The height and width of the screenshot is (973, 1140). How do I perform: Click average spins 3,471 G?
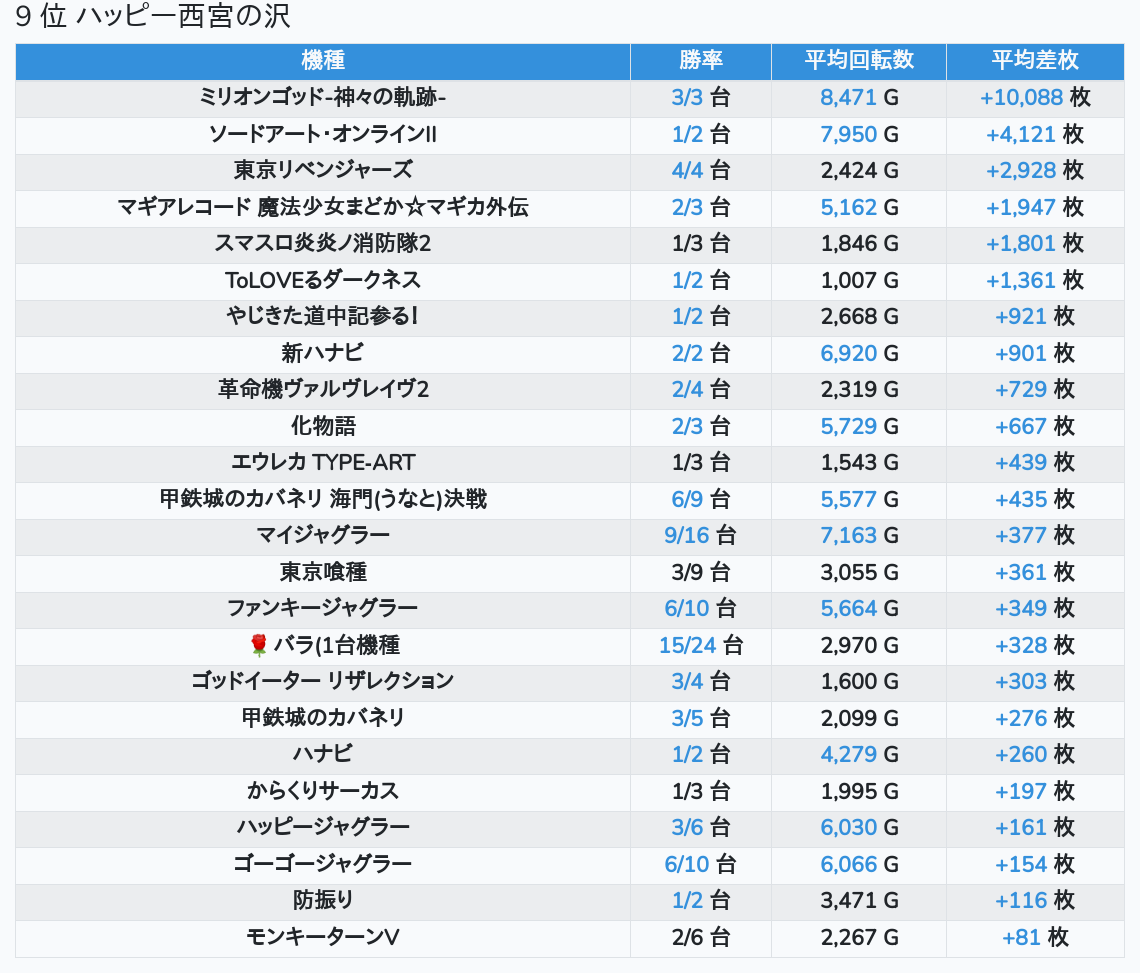(859, 900)
